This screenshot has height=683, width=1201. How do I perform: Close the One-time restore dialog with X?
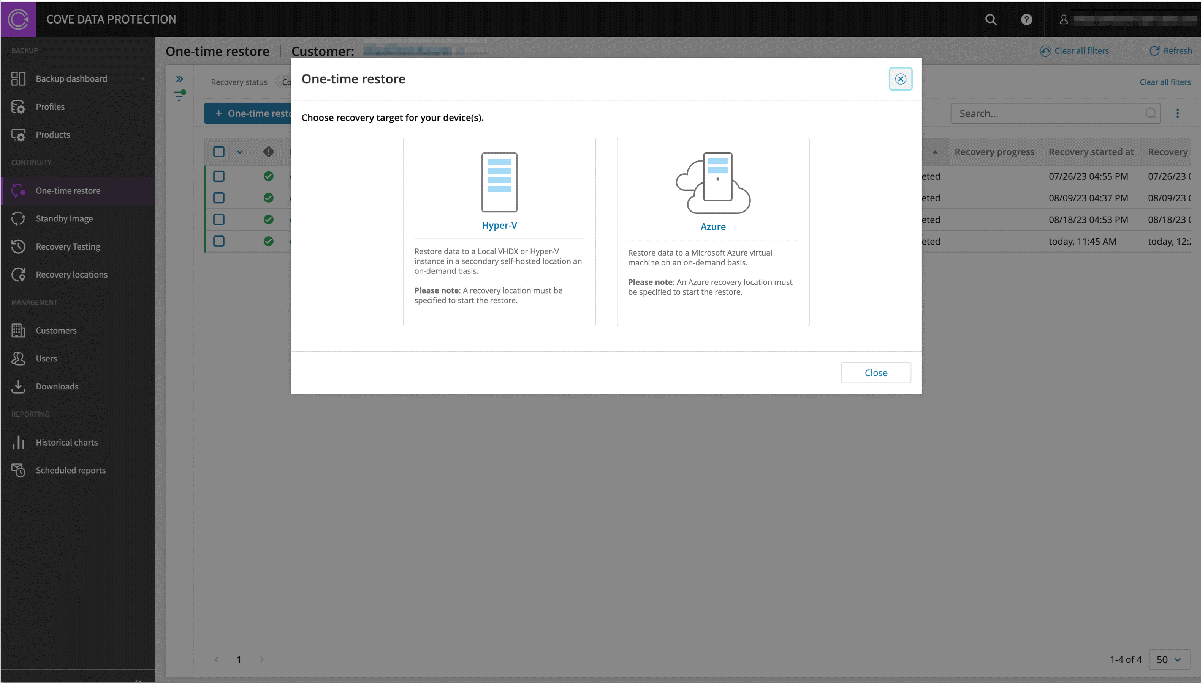tap(900, 79)
